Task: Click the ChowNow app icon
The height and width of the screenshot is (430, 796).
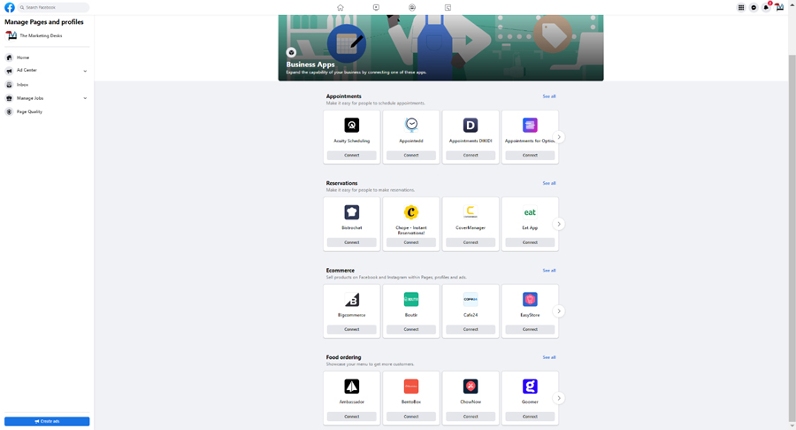Action: coord(471,386)
